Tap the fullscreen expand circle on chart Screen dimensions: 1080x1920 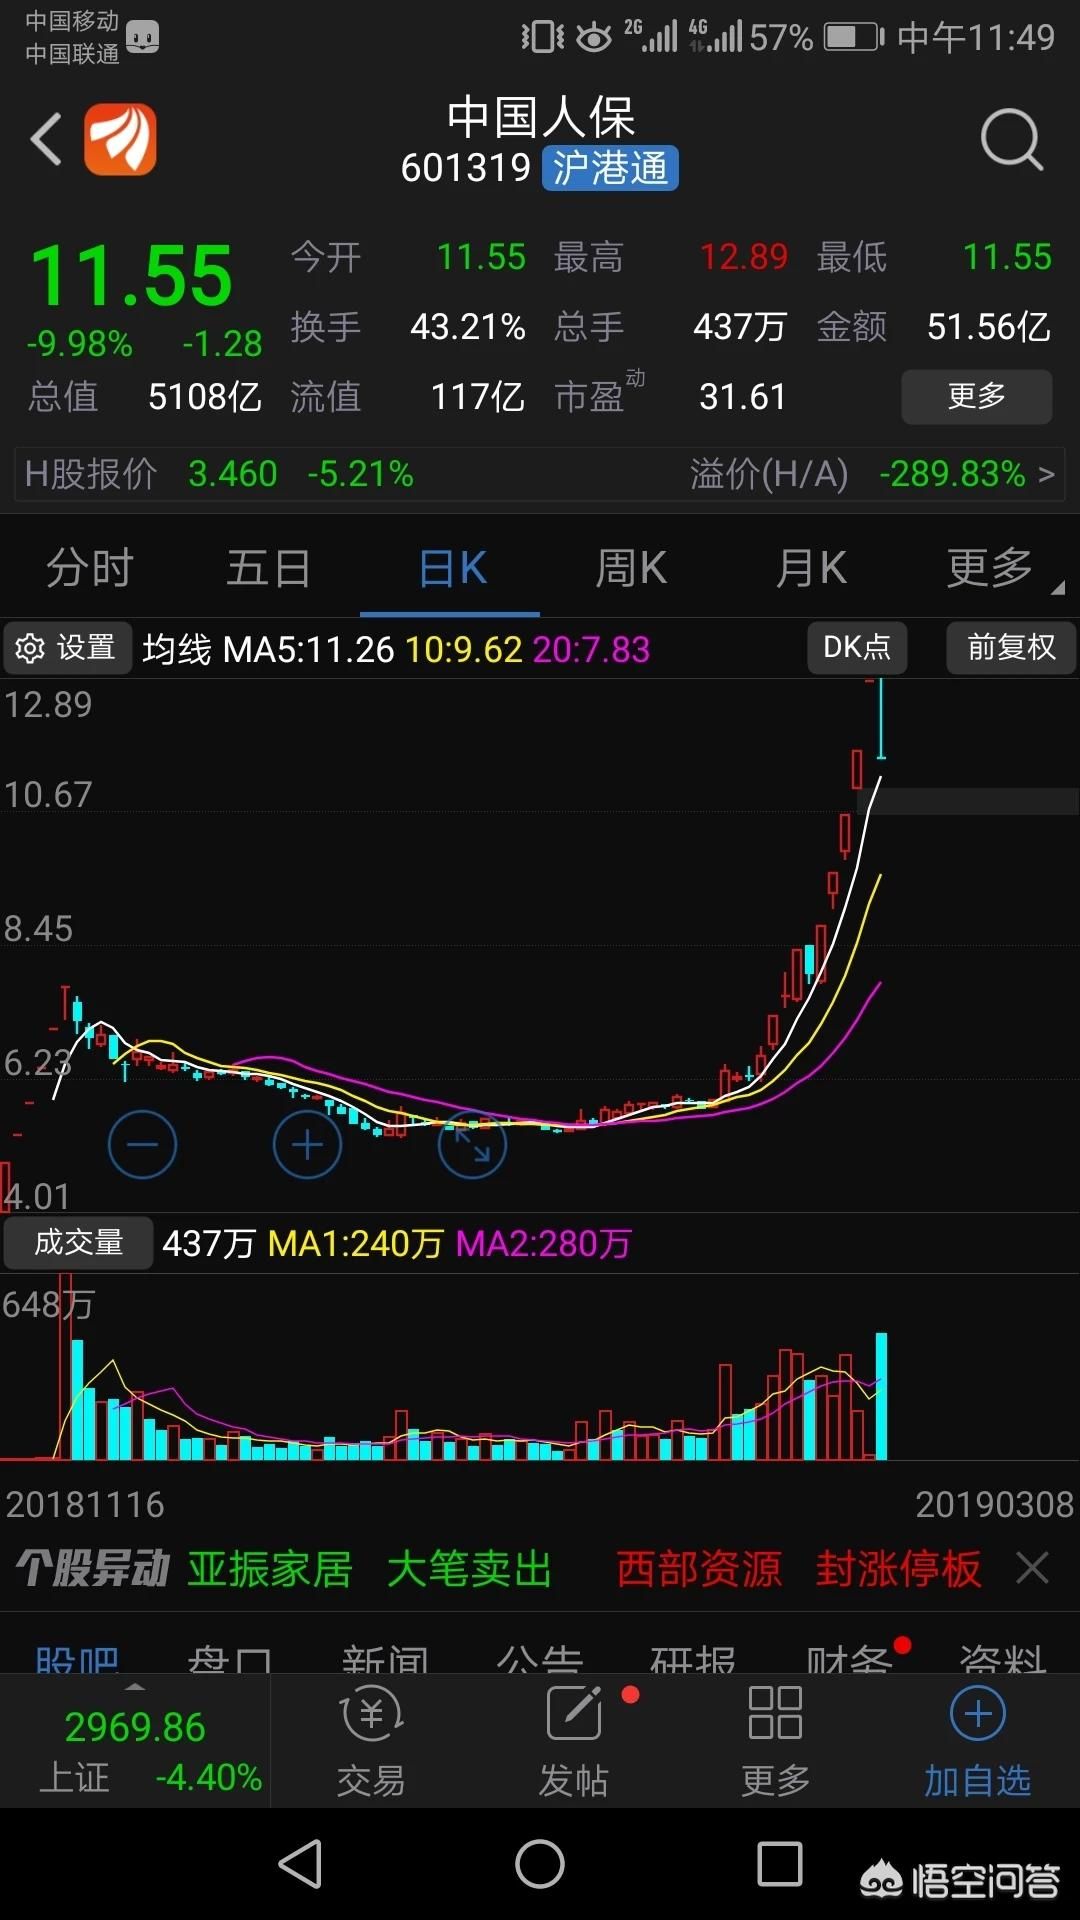point(472,1144)
